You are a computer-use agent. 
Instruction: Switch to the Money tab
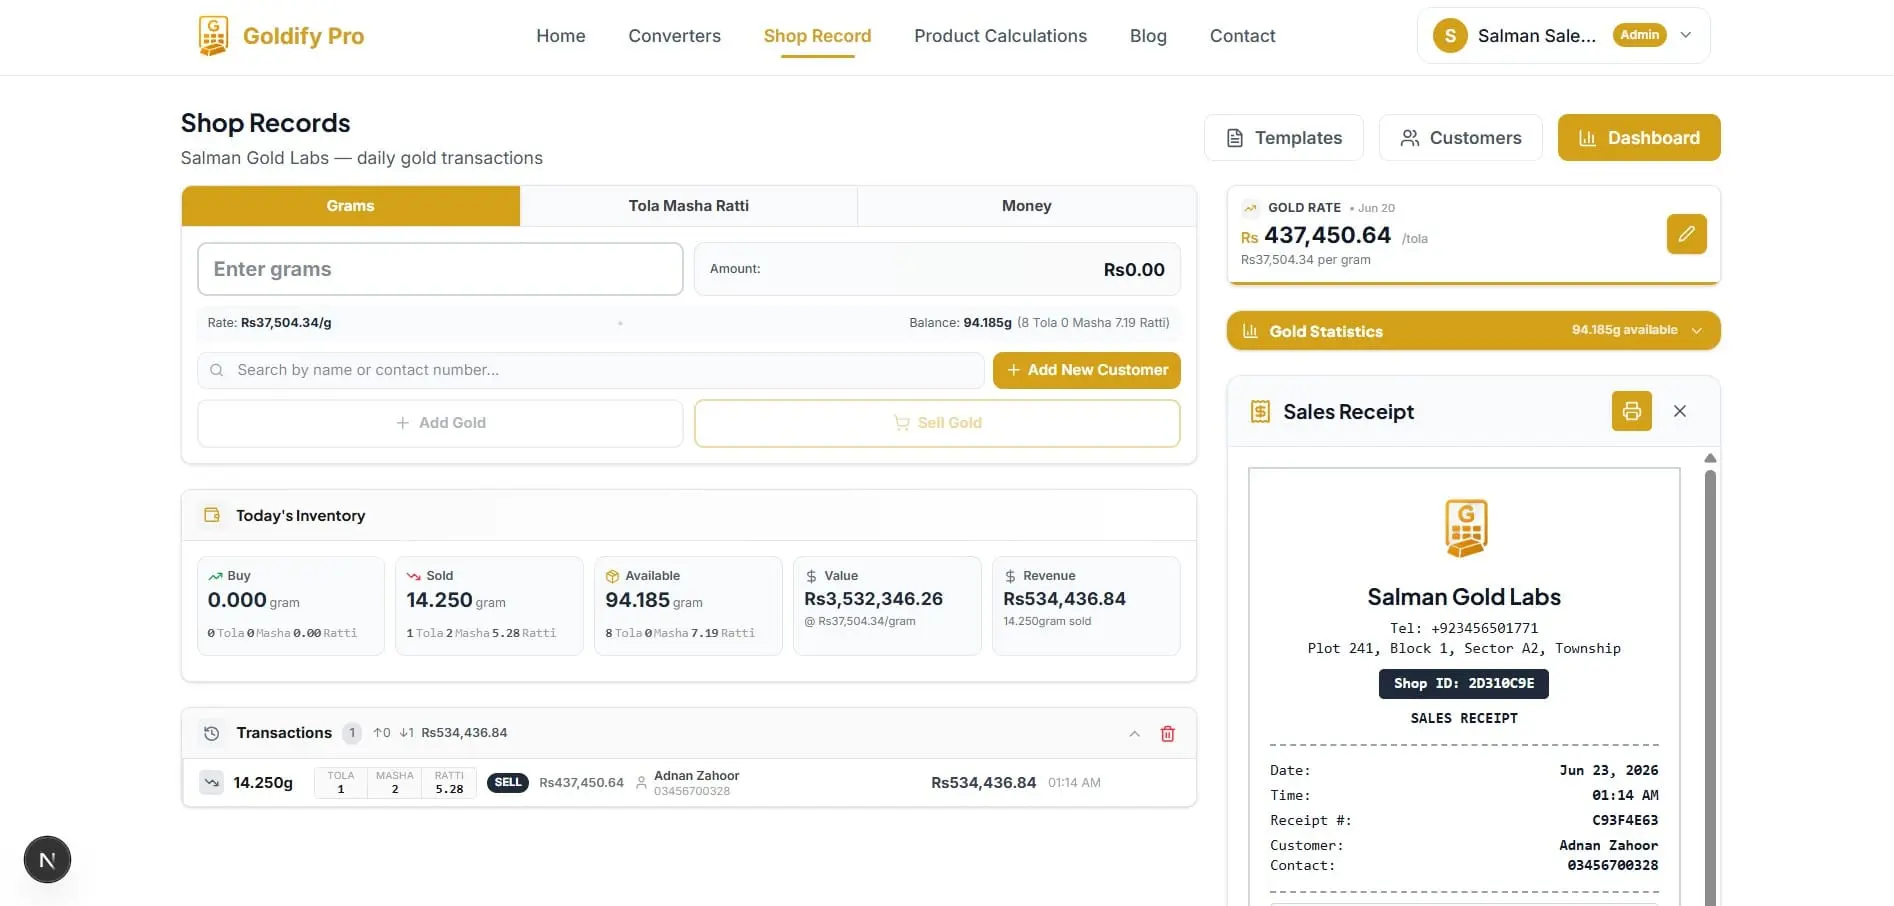tap(1026, 206)
